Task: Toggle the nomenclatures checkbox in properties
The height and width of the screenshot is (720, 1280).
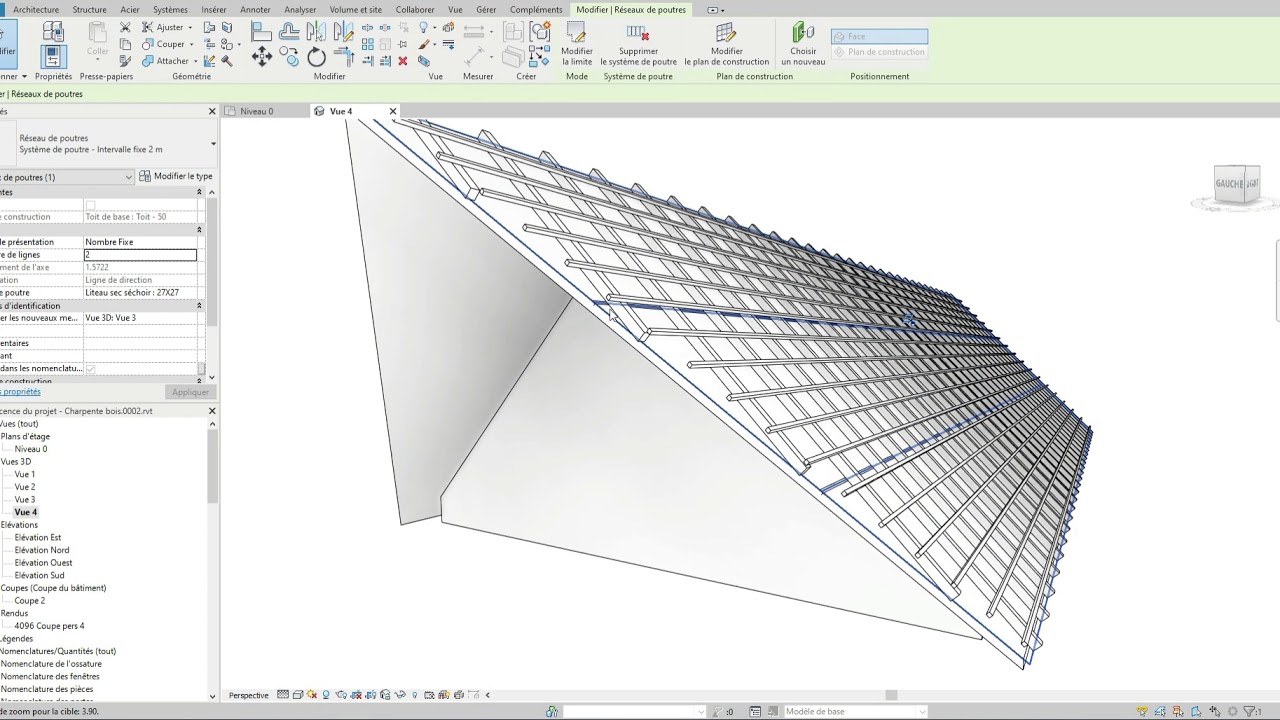Action: pos(90,368)
